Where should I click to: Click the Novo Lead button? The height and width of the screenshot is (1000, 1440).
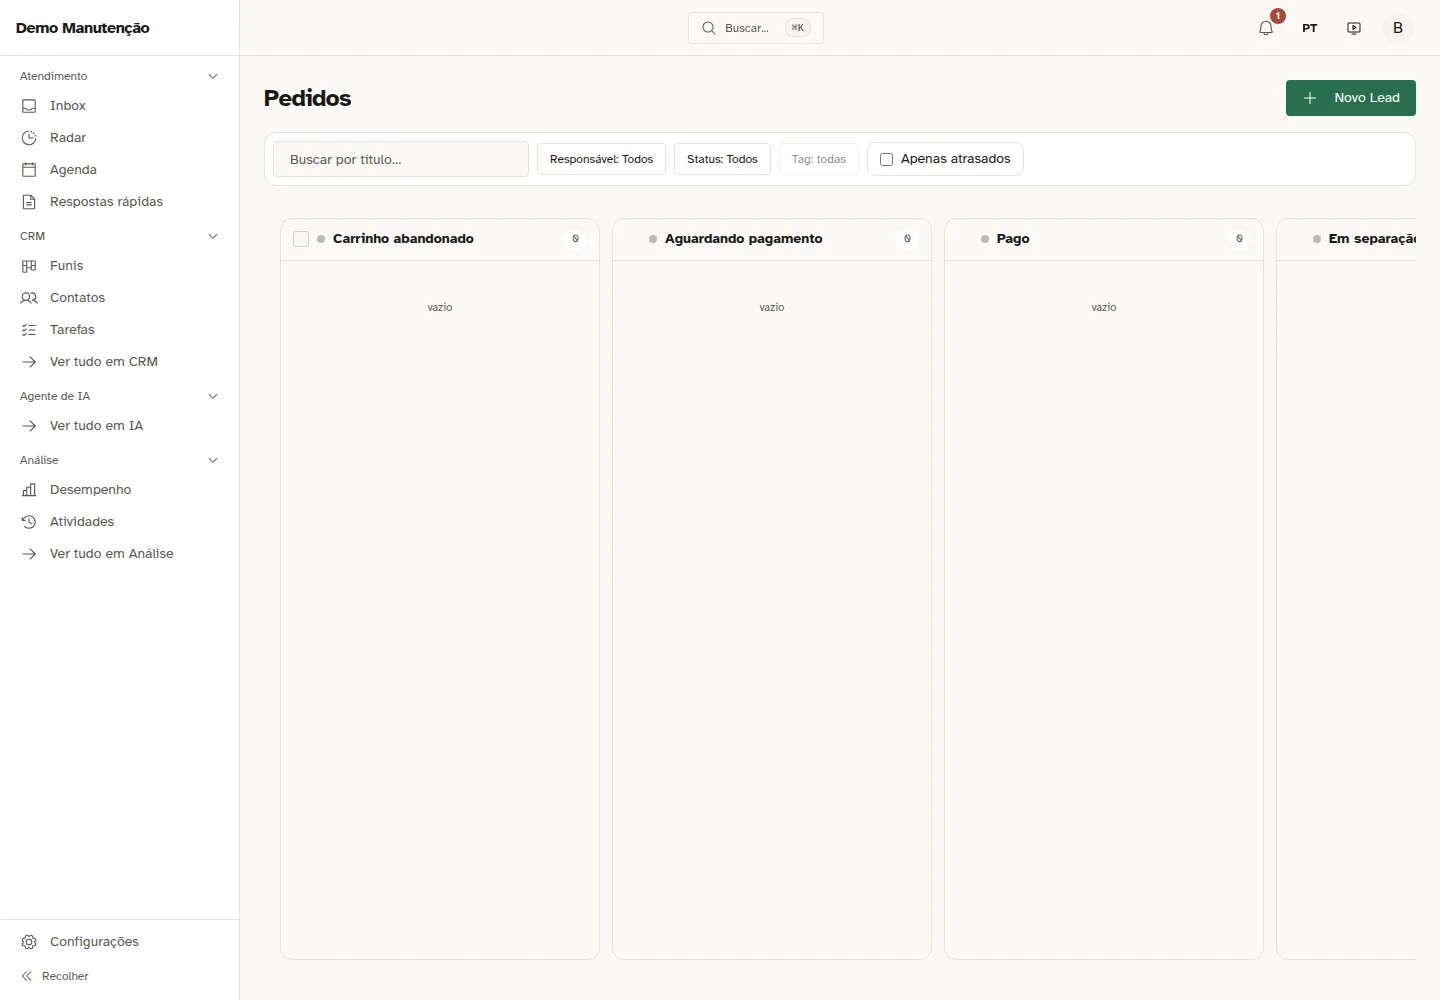(1351, 98)
